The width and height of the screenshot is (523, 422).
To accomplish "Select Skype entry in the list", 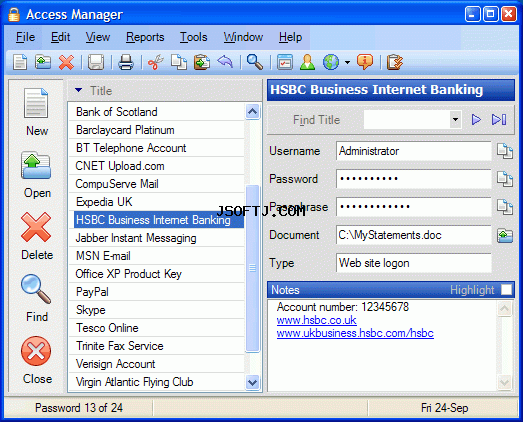I will coord(156,310).
